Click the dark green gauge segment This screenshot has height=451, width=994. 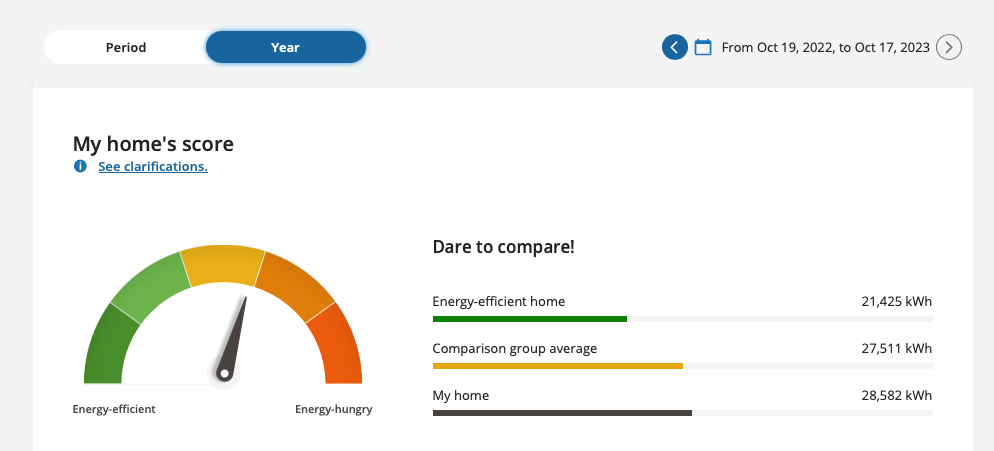(105, 346)
